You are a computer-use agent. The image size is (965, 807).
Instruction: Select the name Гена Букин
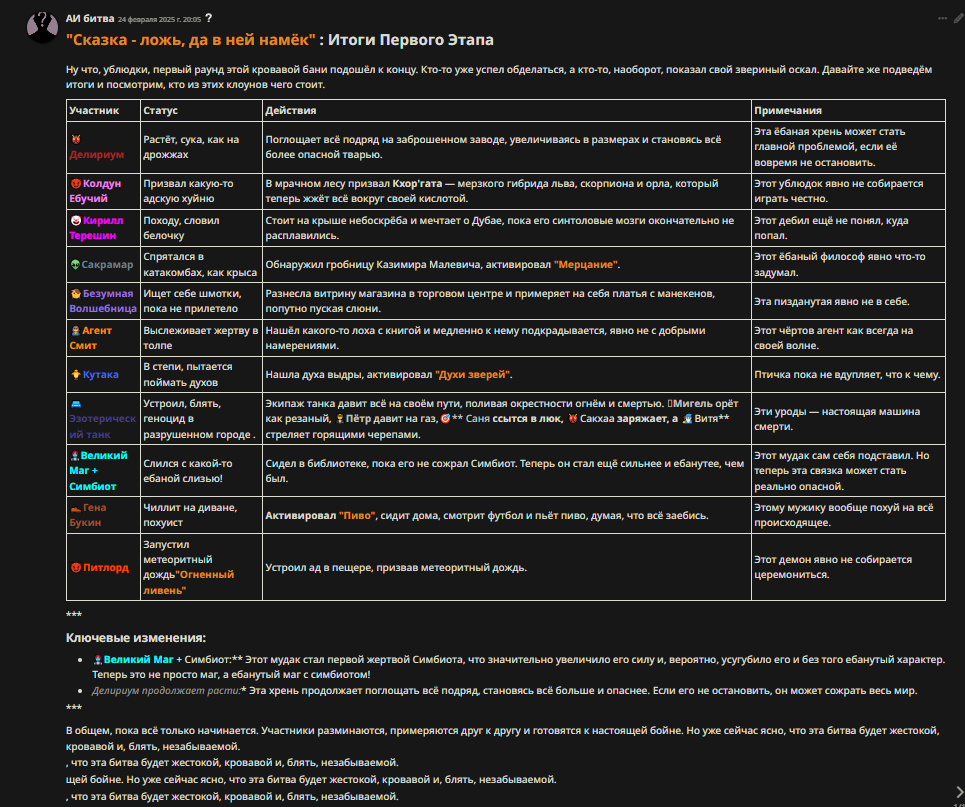pos(88,515)
